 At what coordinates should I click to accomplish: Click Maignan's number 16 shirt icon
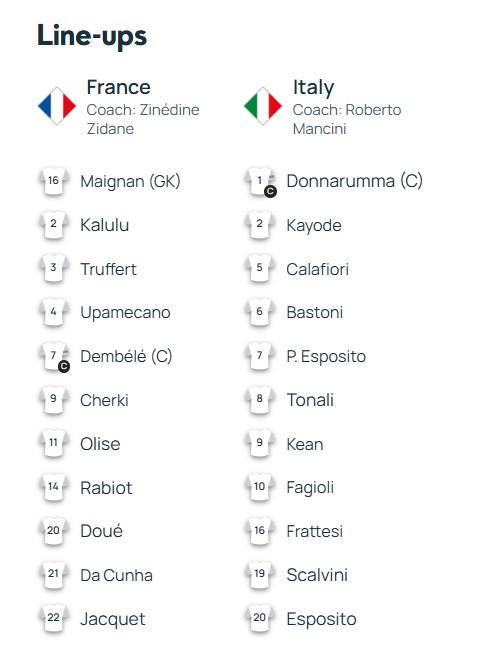point(53,181)
